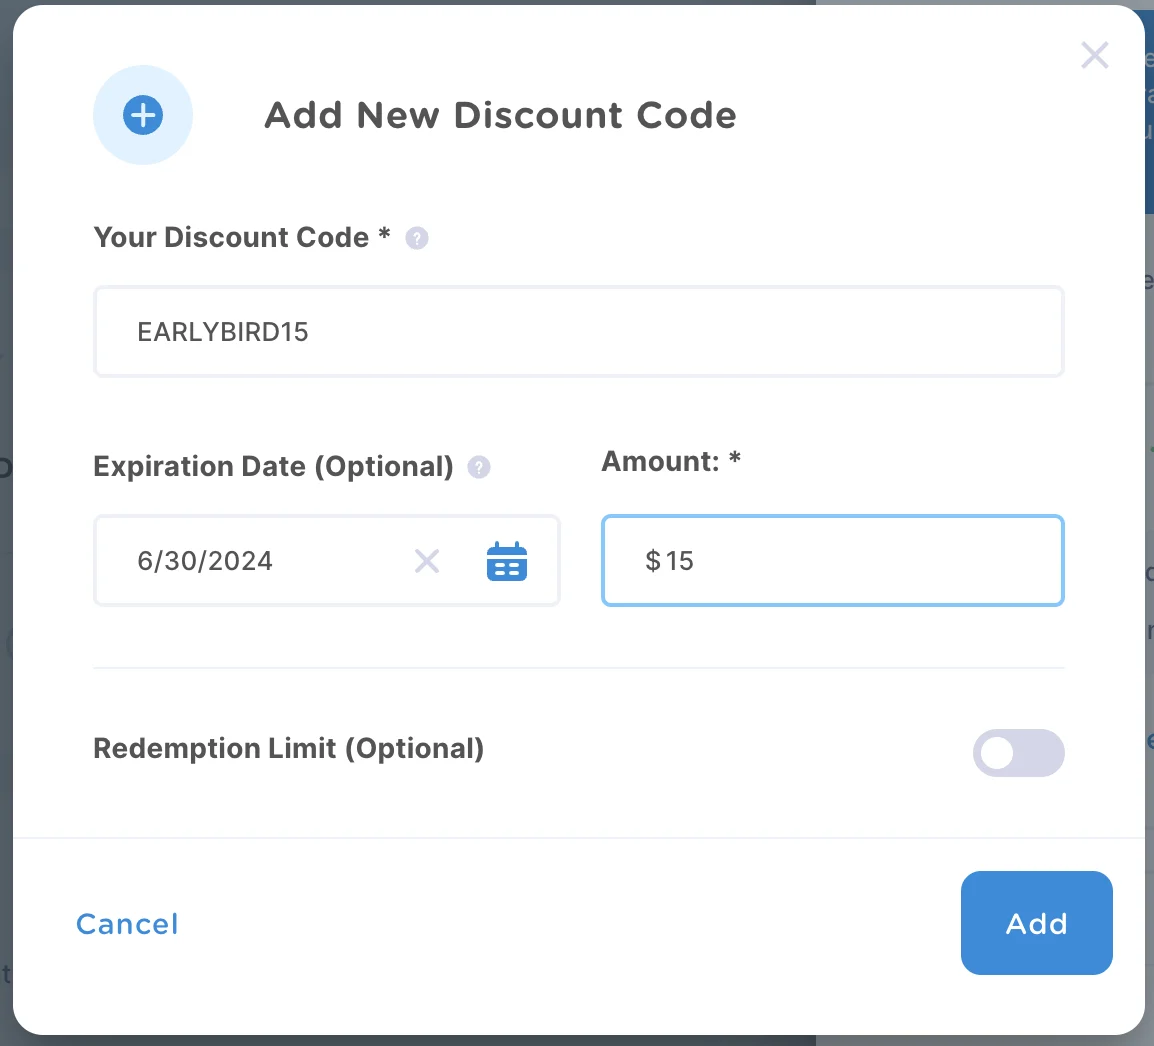
Task: Open the calendar date picker
Action: click(507, 561)
